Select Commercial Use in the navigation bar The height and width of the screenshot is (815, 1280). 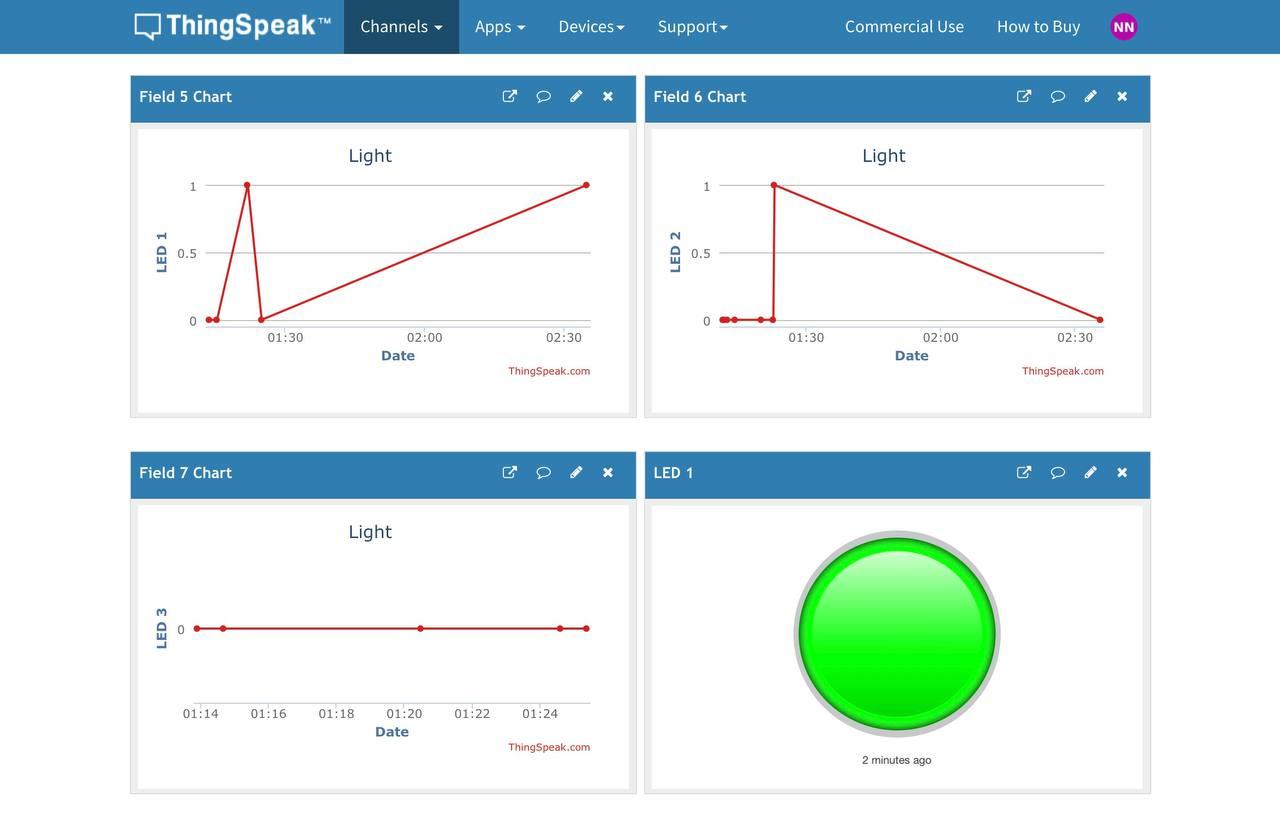(x=903, y=27)
